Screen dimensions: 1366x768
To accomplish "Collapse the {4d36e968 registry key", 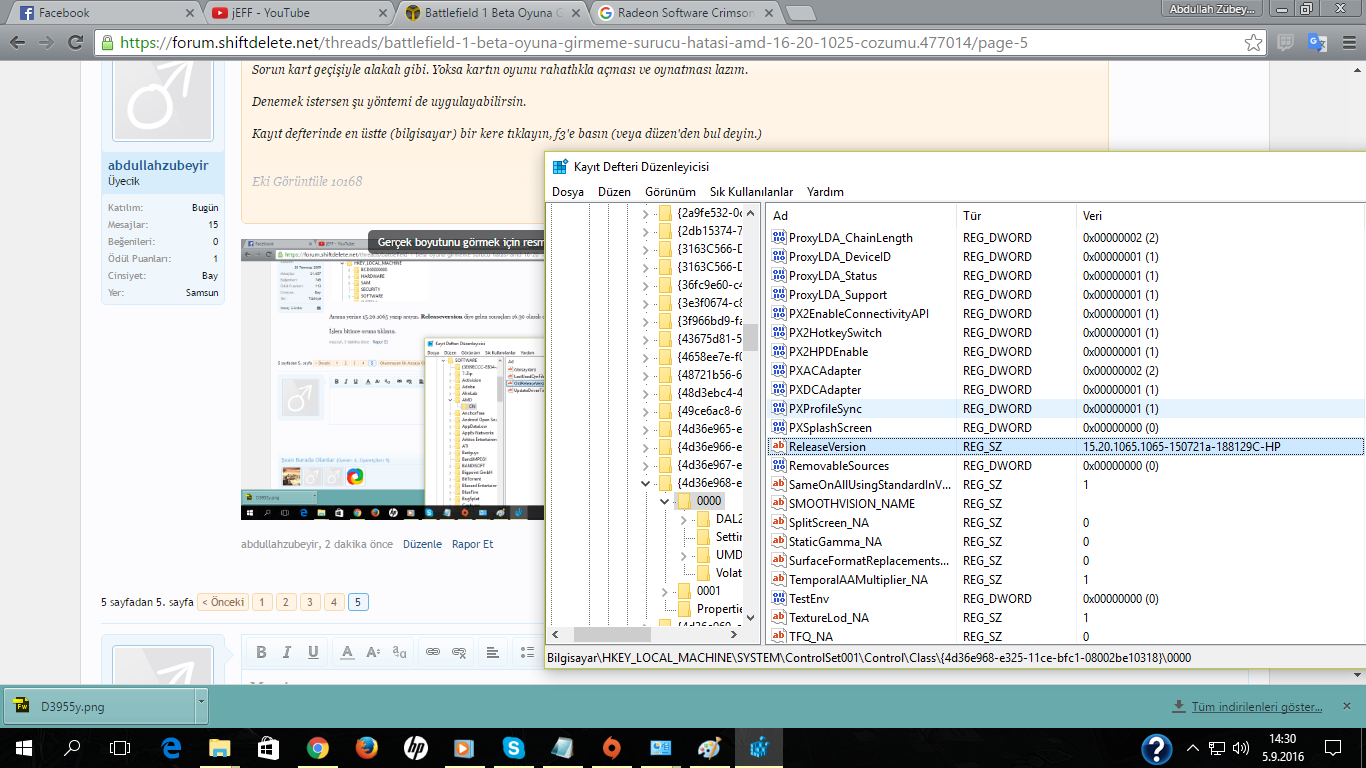I will [x=645, y=483].
